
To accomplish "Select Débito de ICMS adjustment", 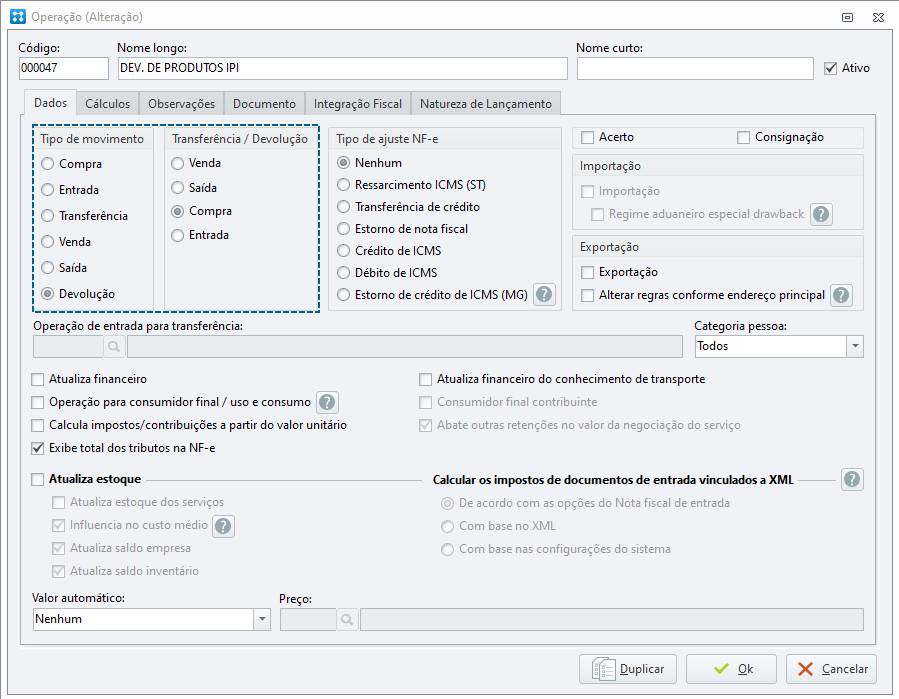I will click(343, 272).
